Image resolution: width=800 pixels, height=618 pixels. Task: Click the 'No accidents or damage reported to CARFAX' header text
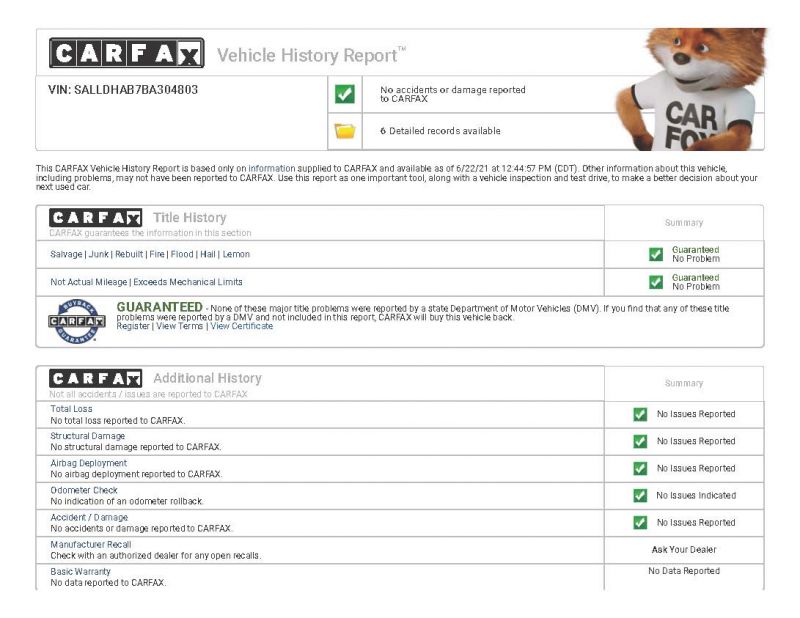pos(453,94)
